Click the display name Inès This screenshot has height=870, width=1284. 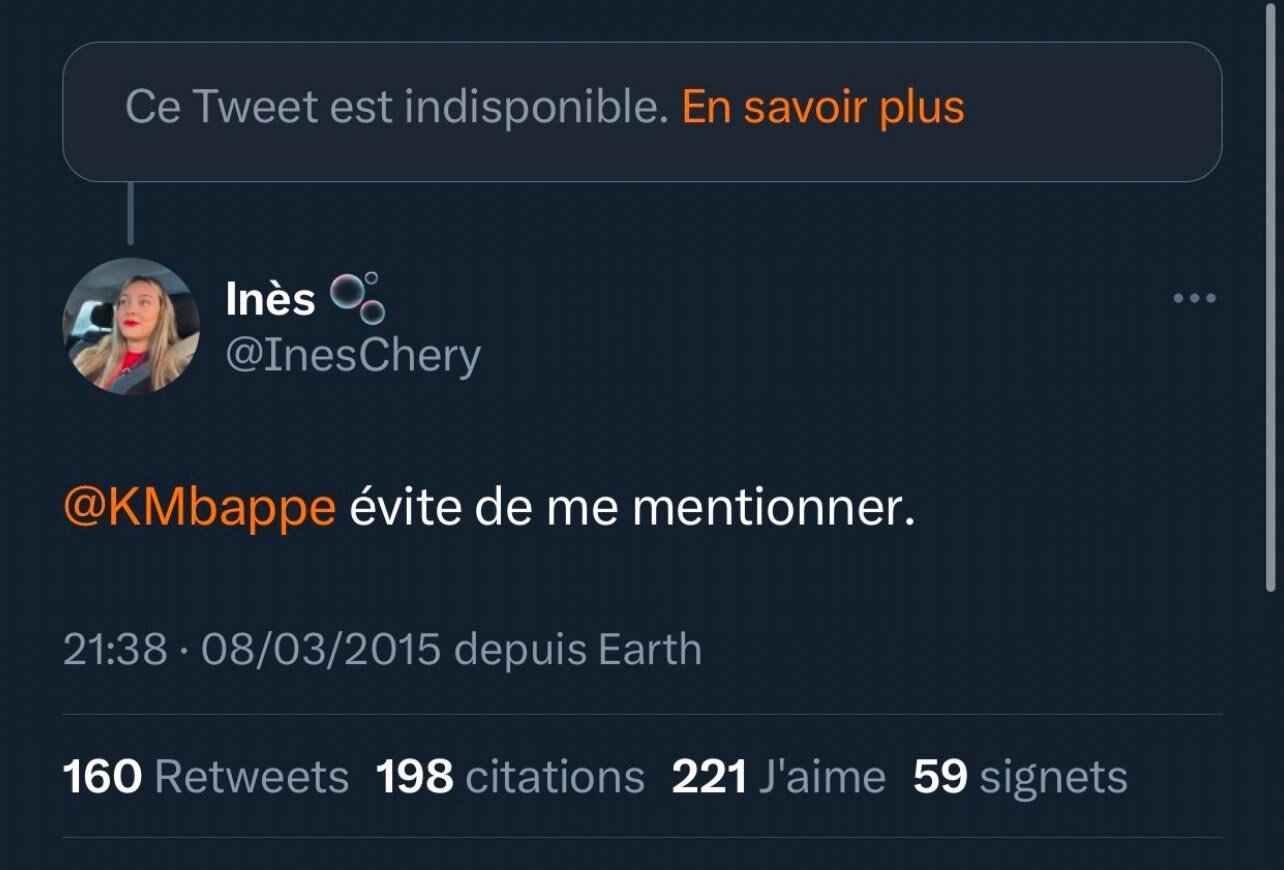270,299
